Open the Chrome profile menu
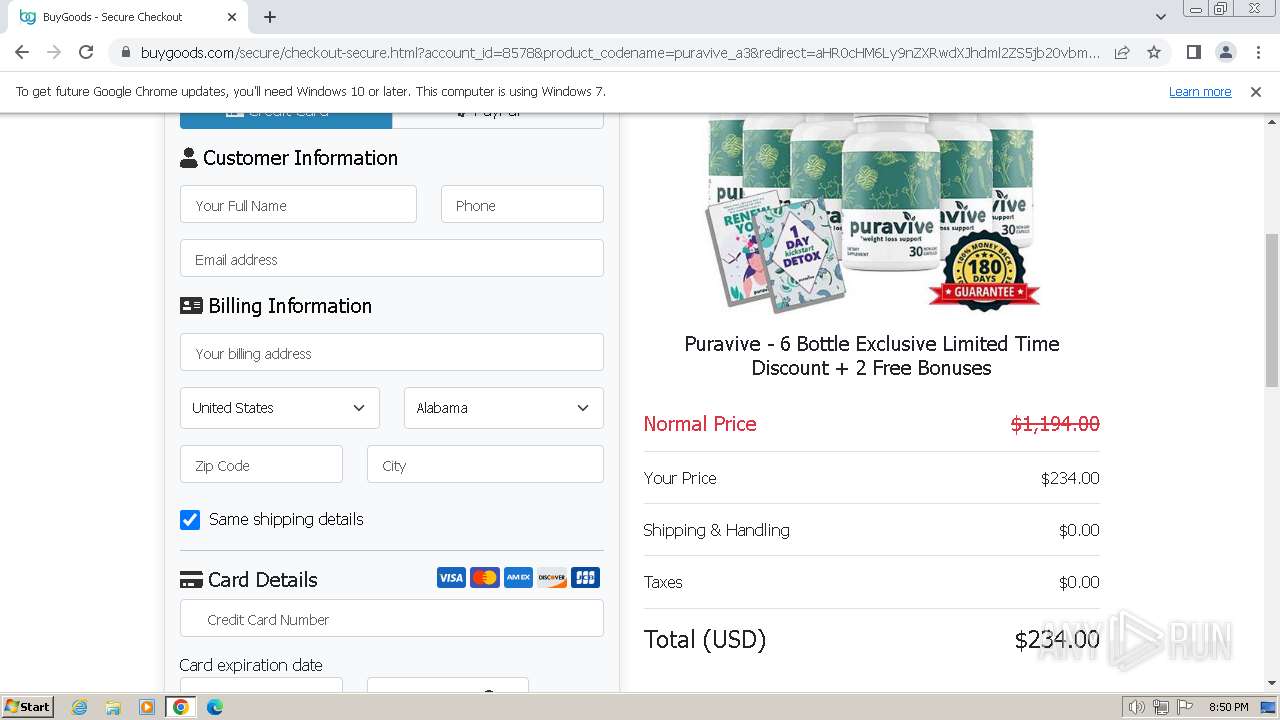Viewport: 1280px width, 720px height. point(1225,52)
